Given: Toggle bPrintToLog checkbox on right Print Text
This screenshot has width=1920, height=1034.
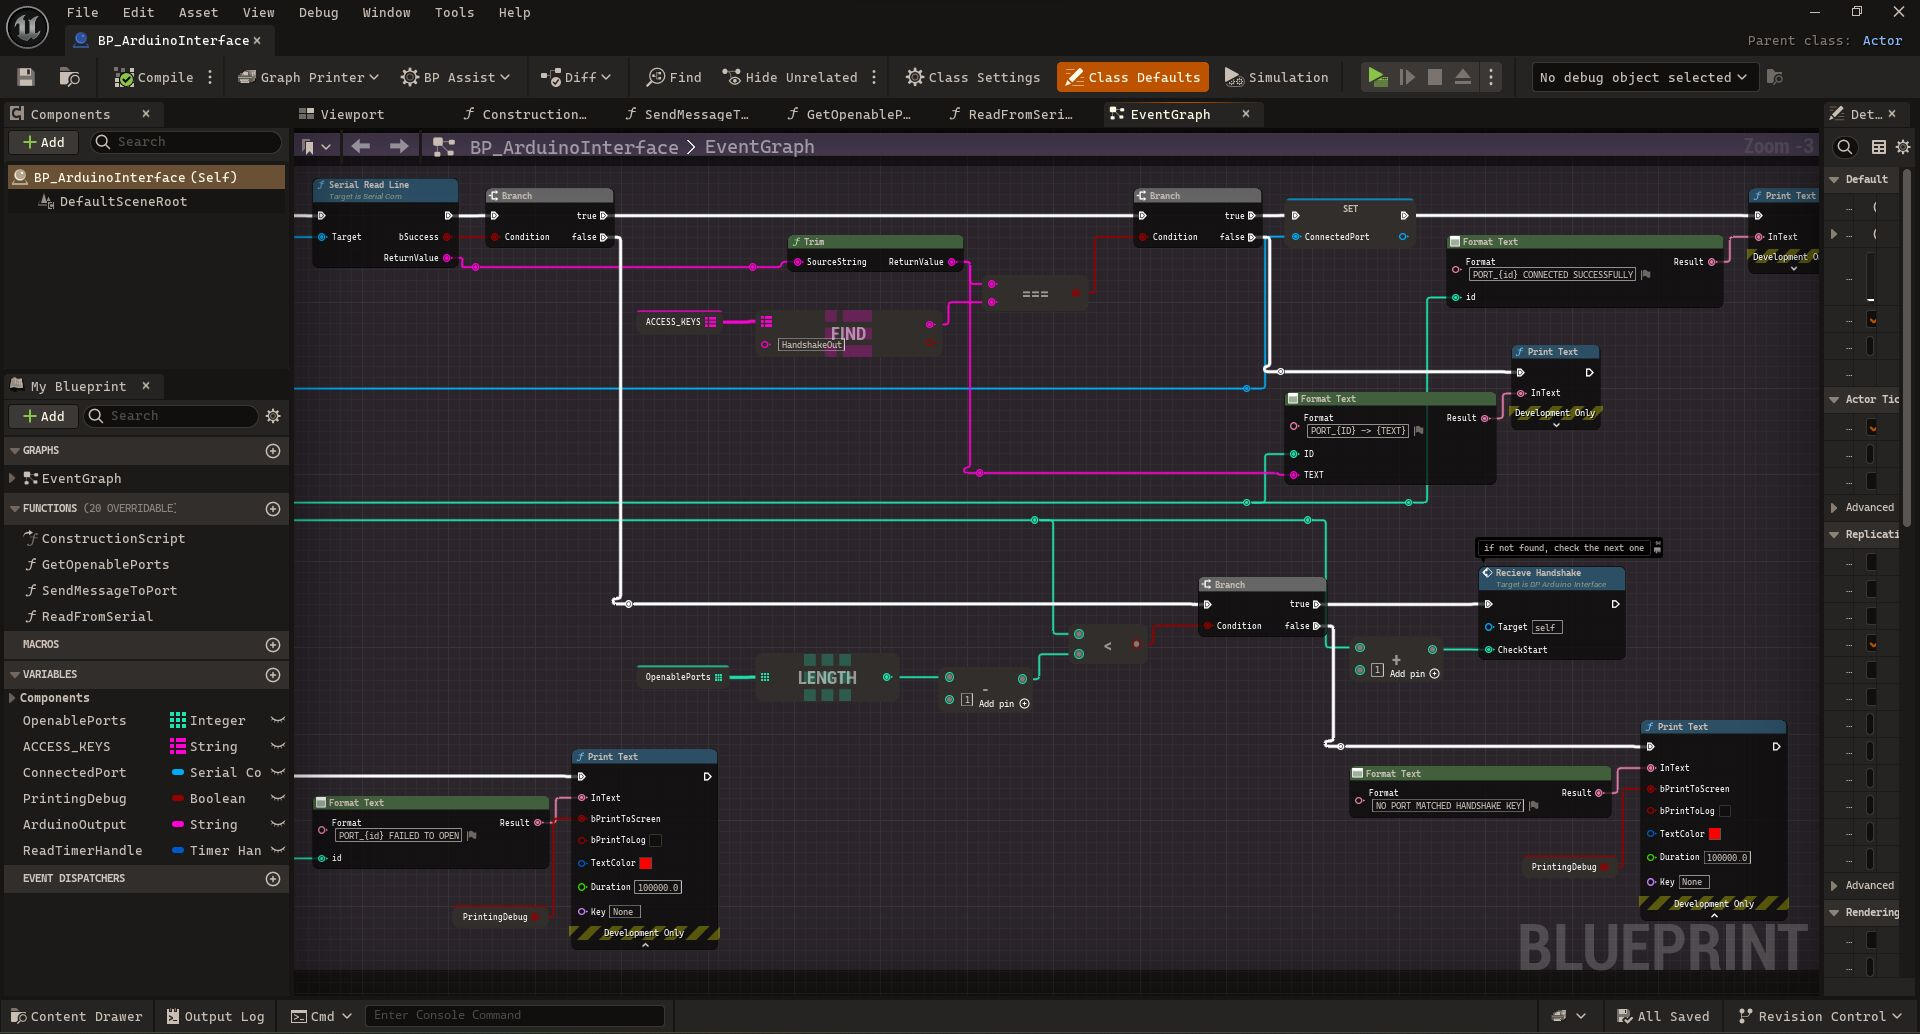Looking at the screenshot, I should (1725, 811).
